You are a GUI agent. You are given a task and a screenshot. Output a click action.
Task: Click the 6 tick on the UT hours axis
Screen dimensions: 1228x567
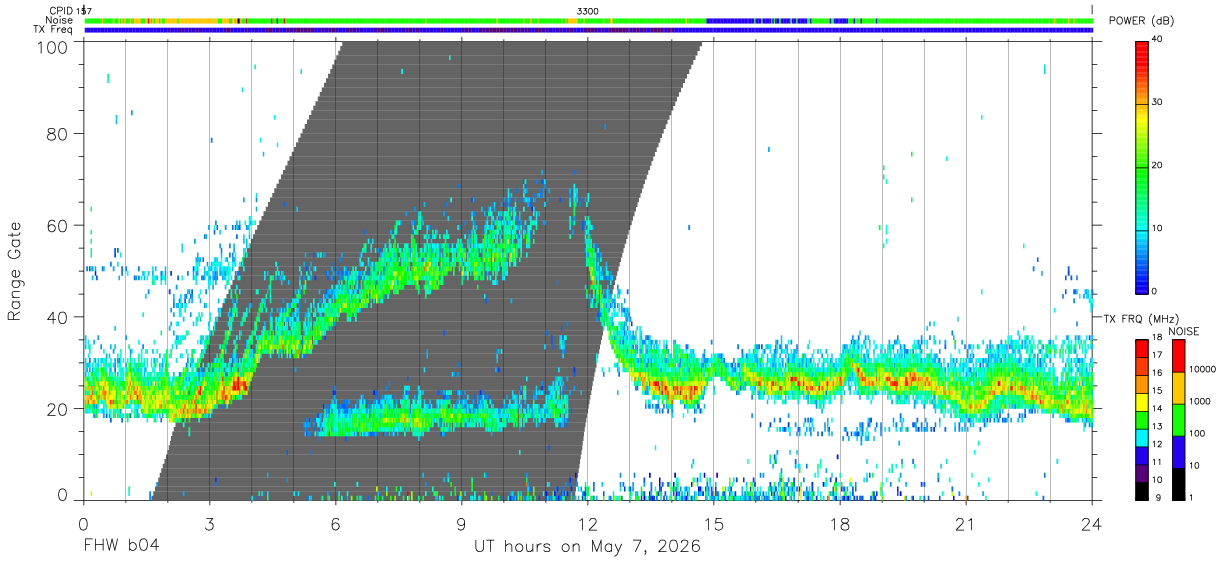click(336, 524)
